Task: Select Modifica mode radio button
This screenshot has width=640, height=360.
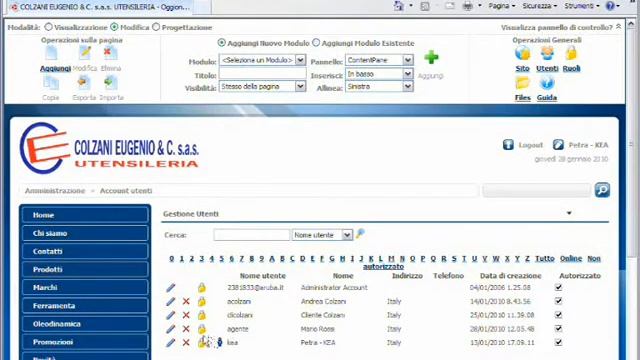Action: tap(114, 27)
